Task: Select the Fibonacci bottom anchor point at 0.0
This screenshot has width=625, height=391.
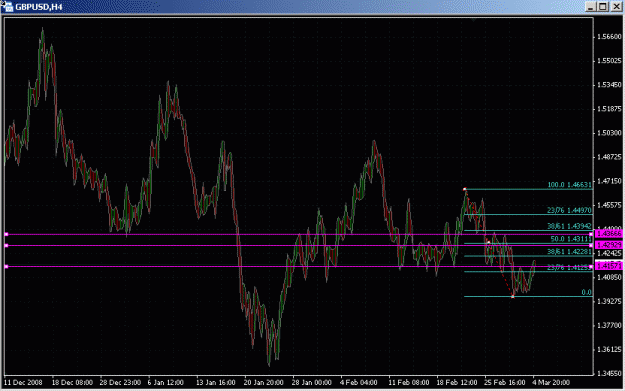Action: [513, 297]
